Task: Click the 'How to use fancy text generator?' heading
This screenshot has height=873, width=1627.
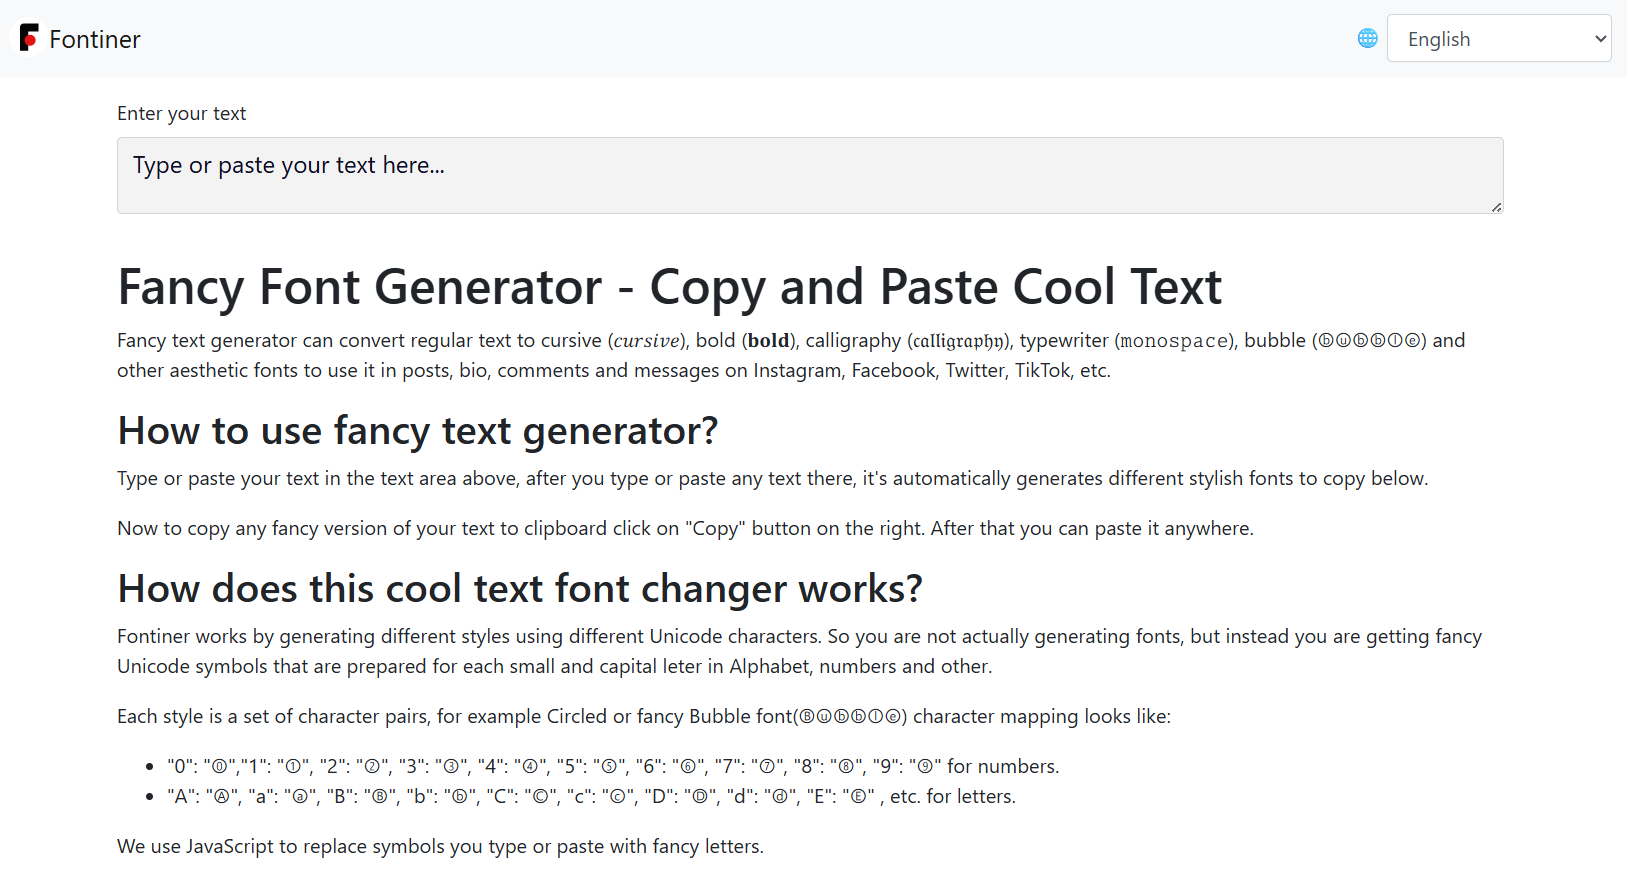Action: 418,431
